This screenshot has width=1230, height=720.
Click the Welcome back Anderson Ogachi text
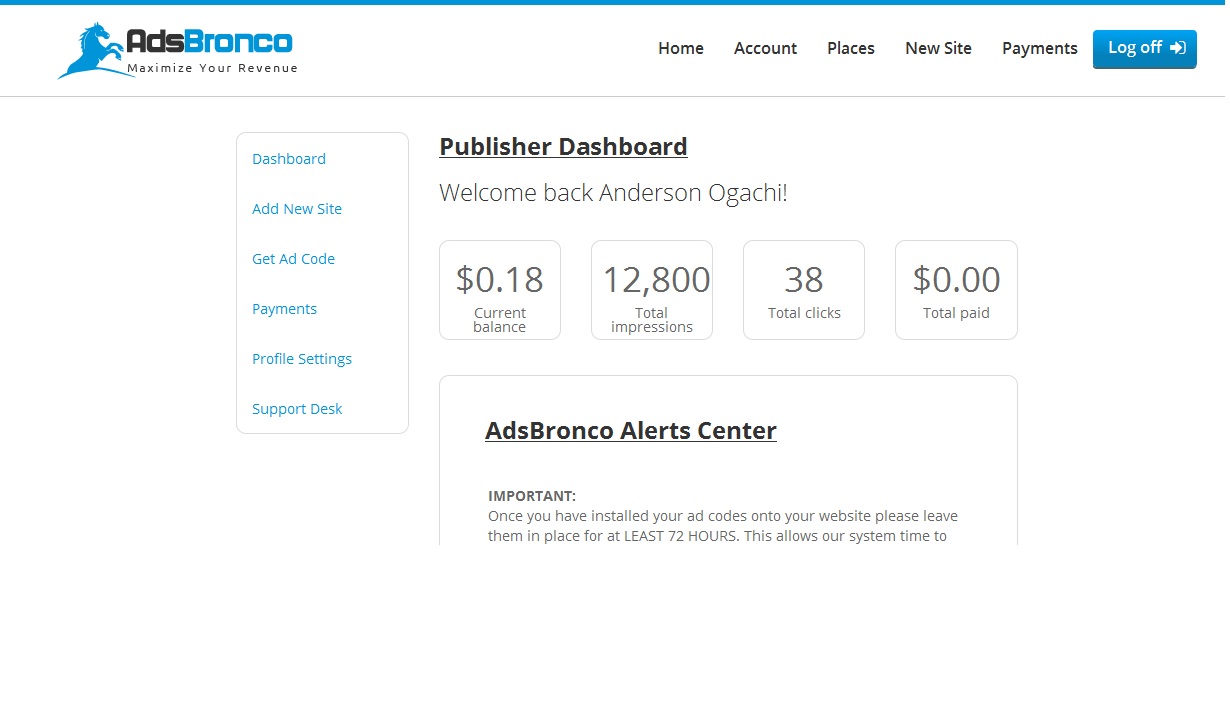[613, 193]
